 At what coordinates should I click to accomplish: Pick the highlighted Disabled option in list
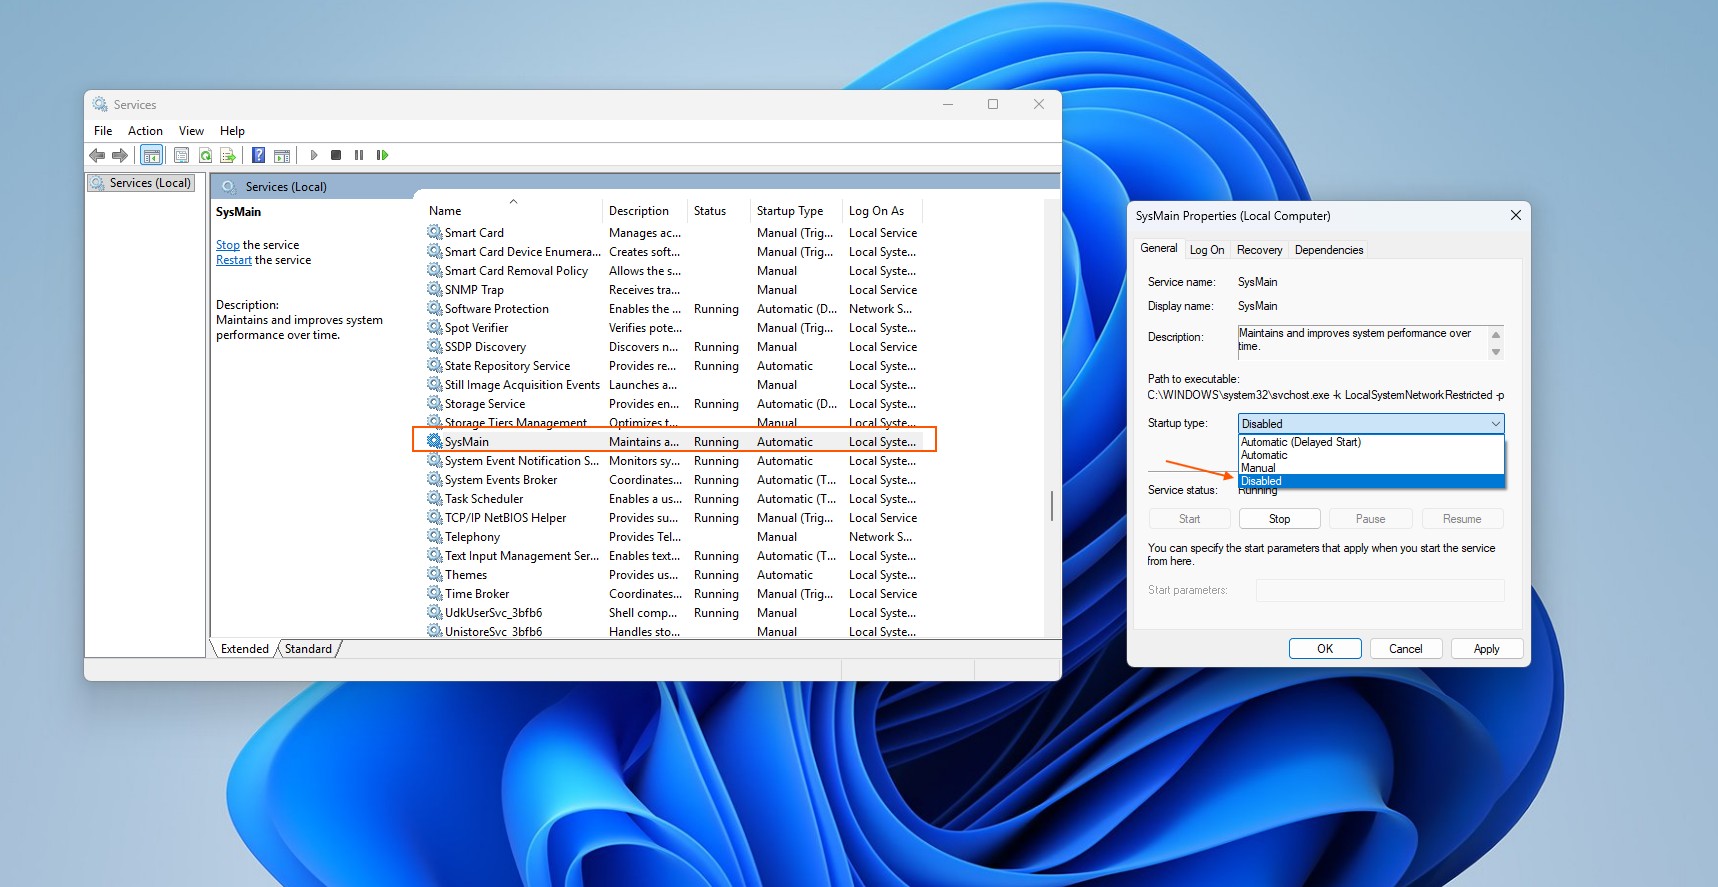1371,481
